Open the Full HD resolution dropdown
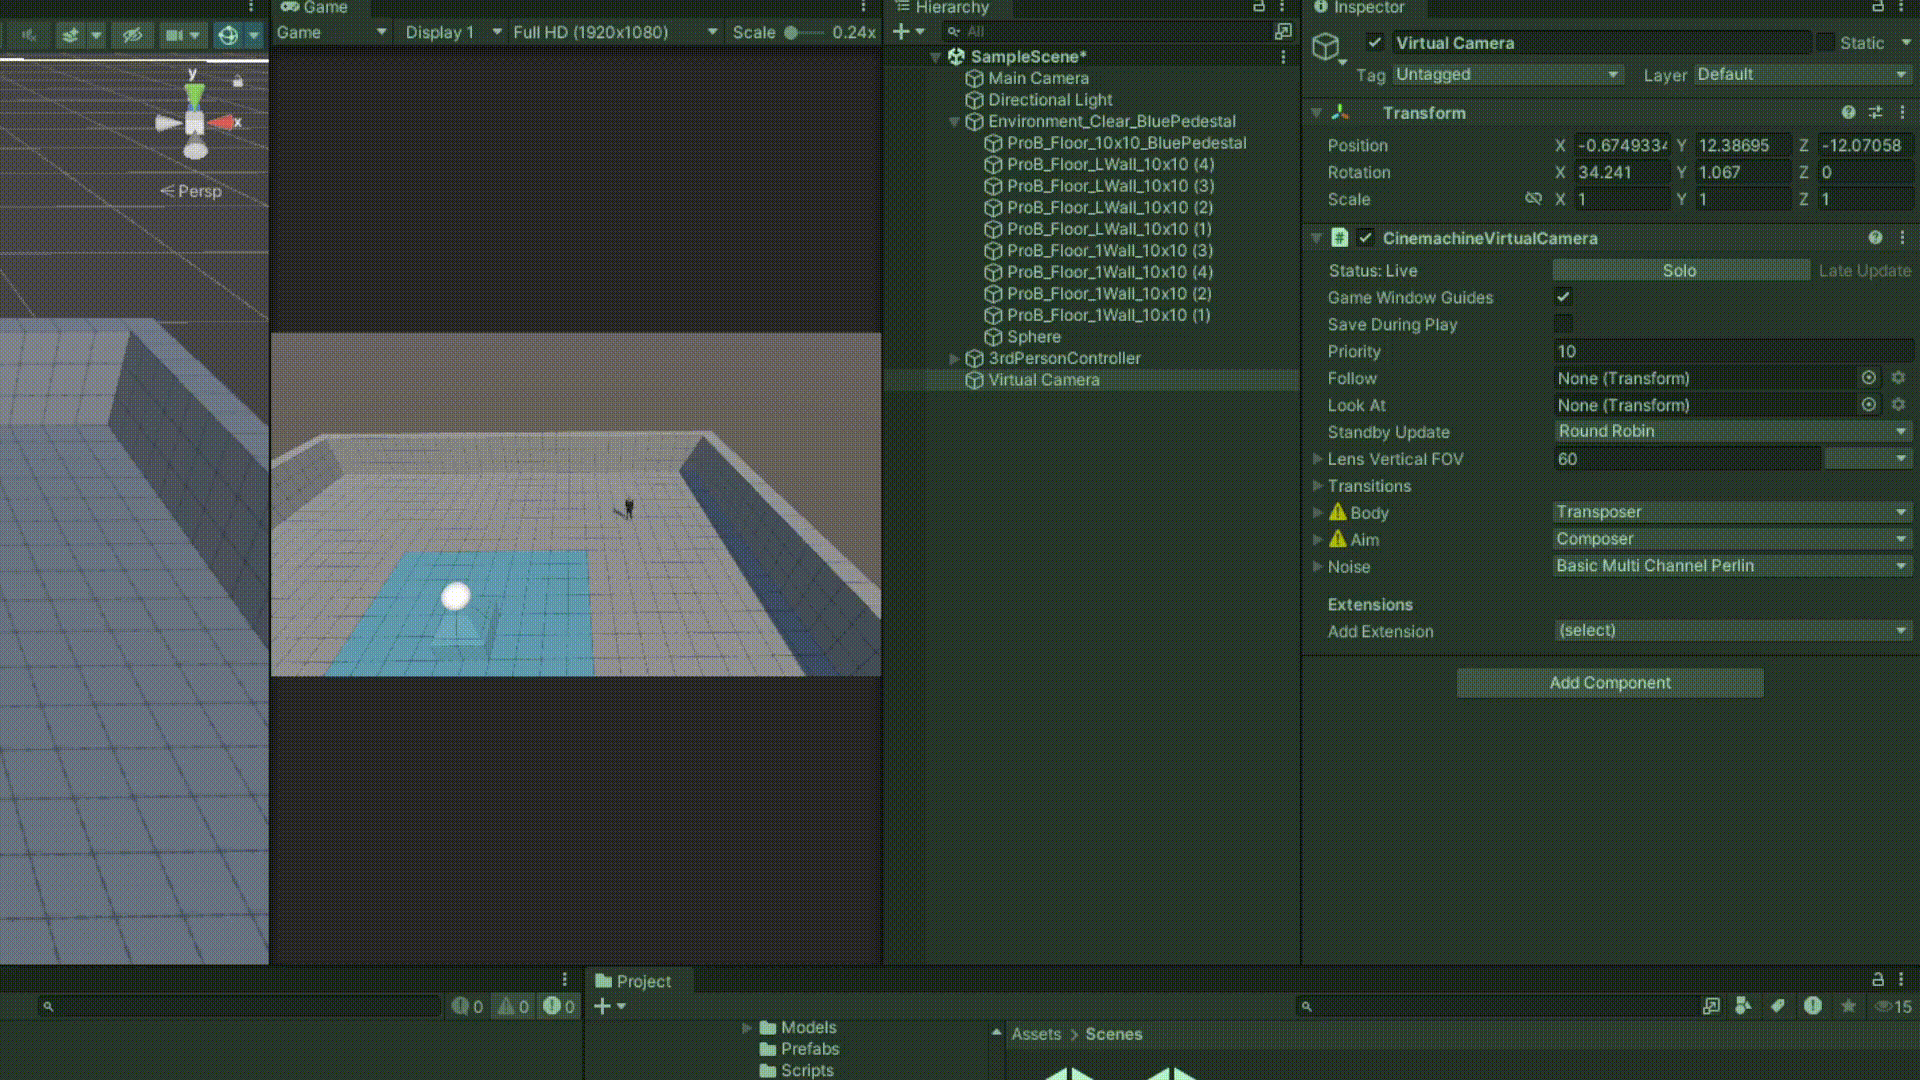Screen dimensions: 1920x1080 614,32
